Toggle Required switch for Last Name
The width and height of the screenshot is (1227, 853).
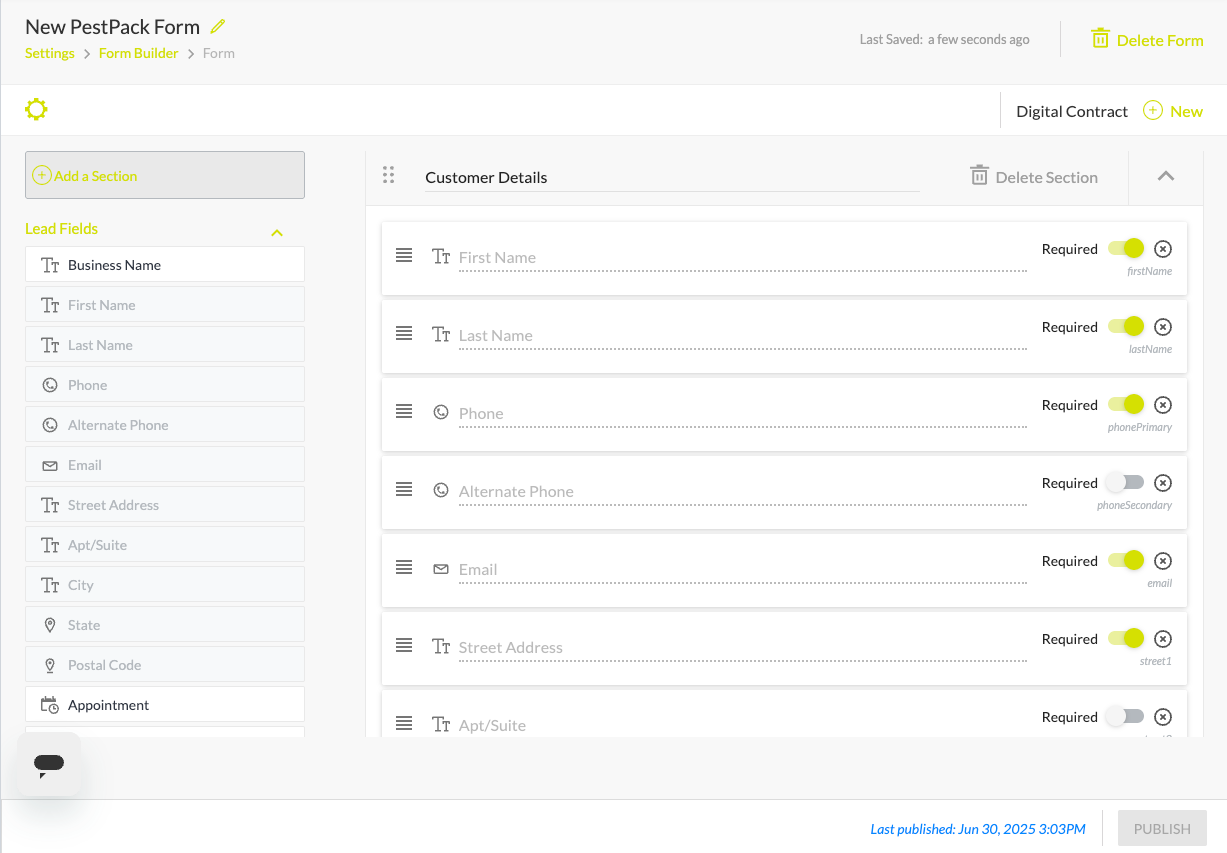1126,327
